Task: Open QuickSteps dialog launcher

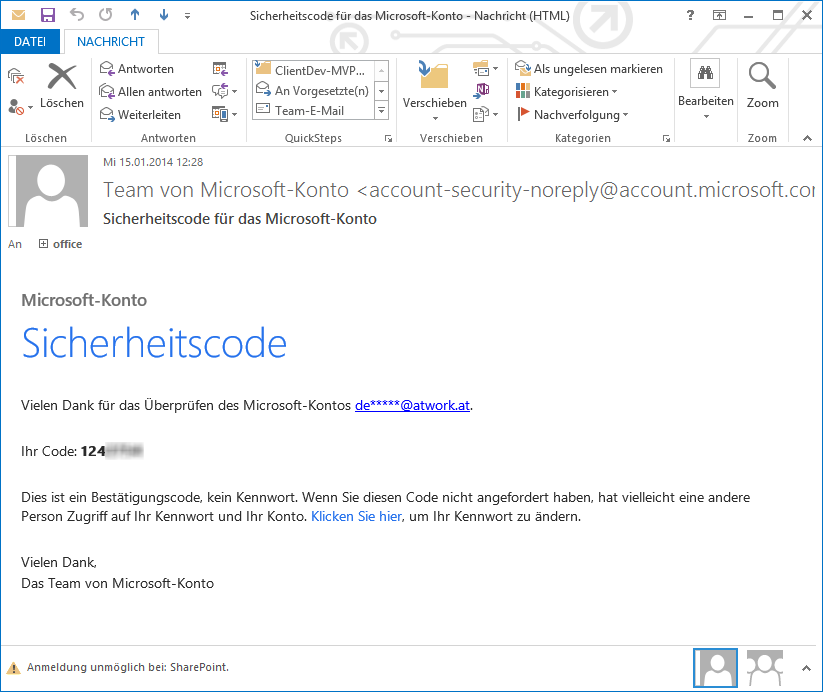Action: pyautogui.click(x=388, y=139)
